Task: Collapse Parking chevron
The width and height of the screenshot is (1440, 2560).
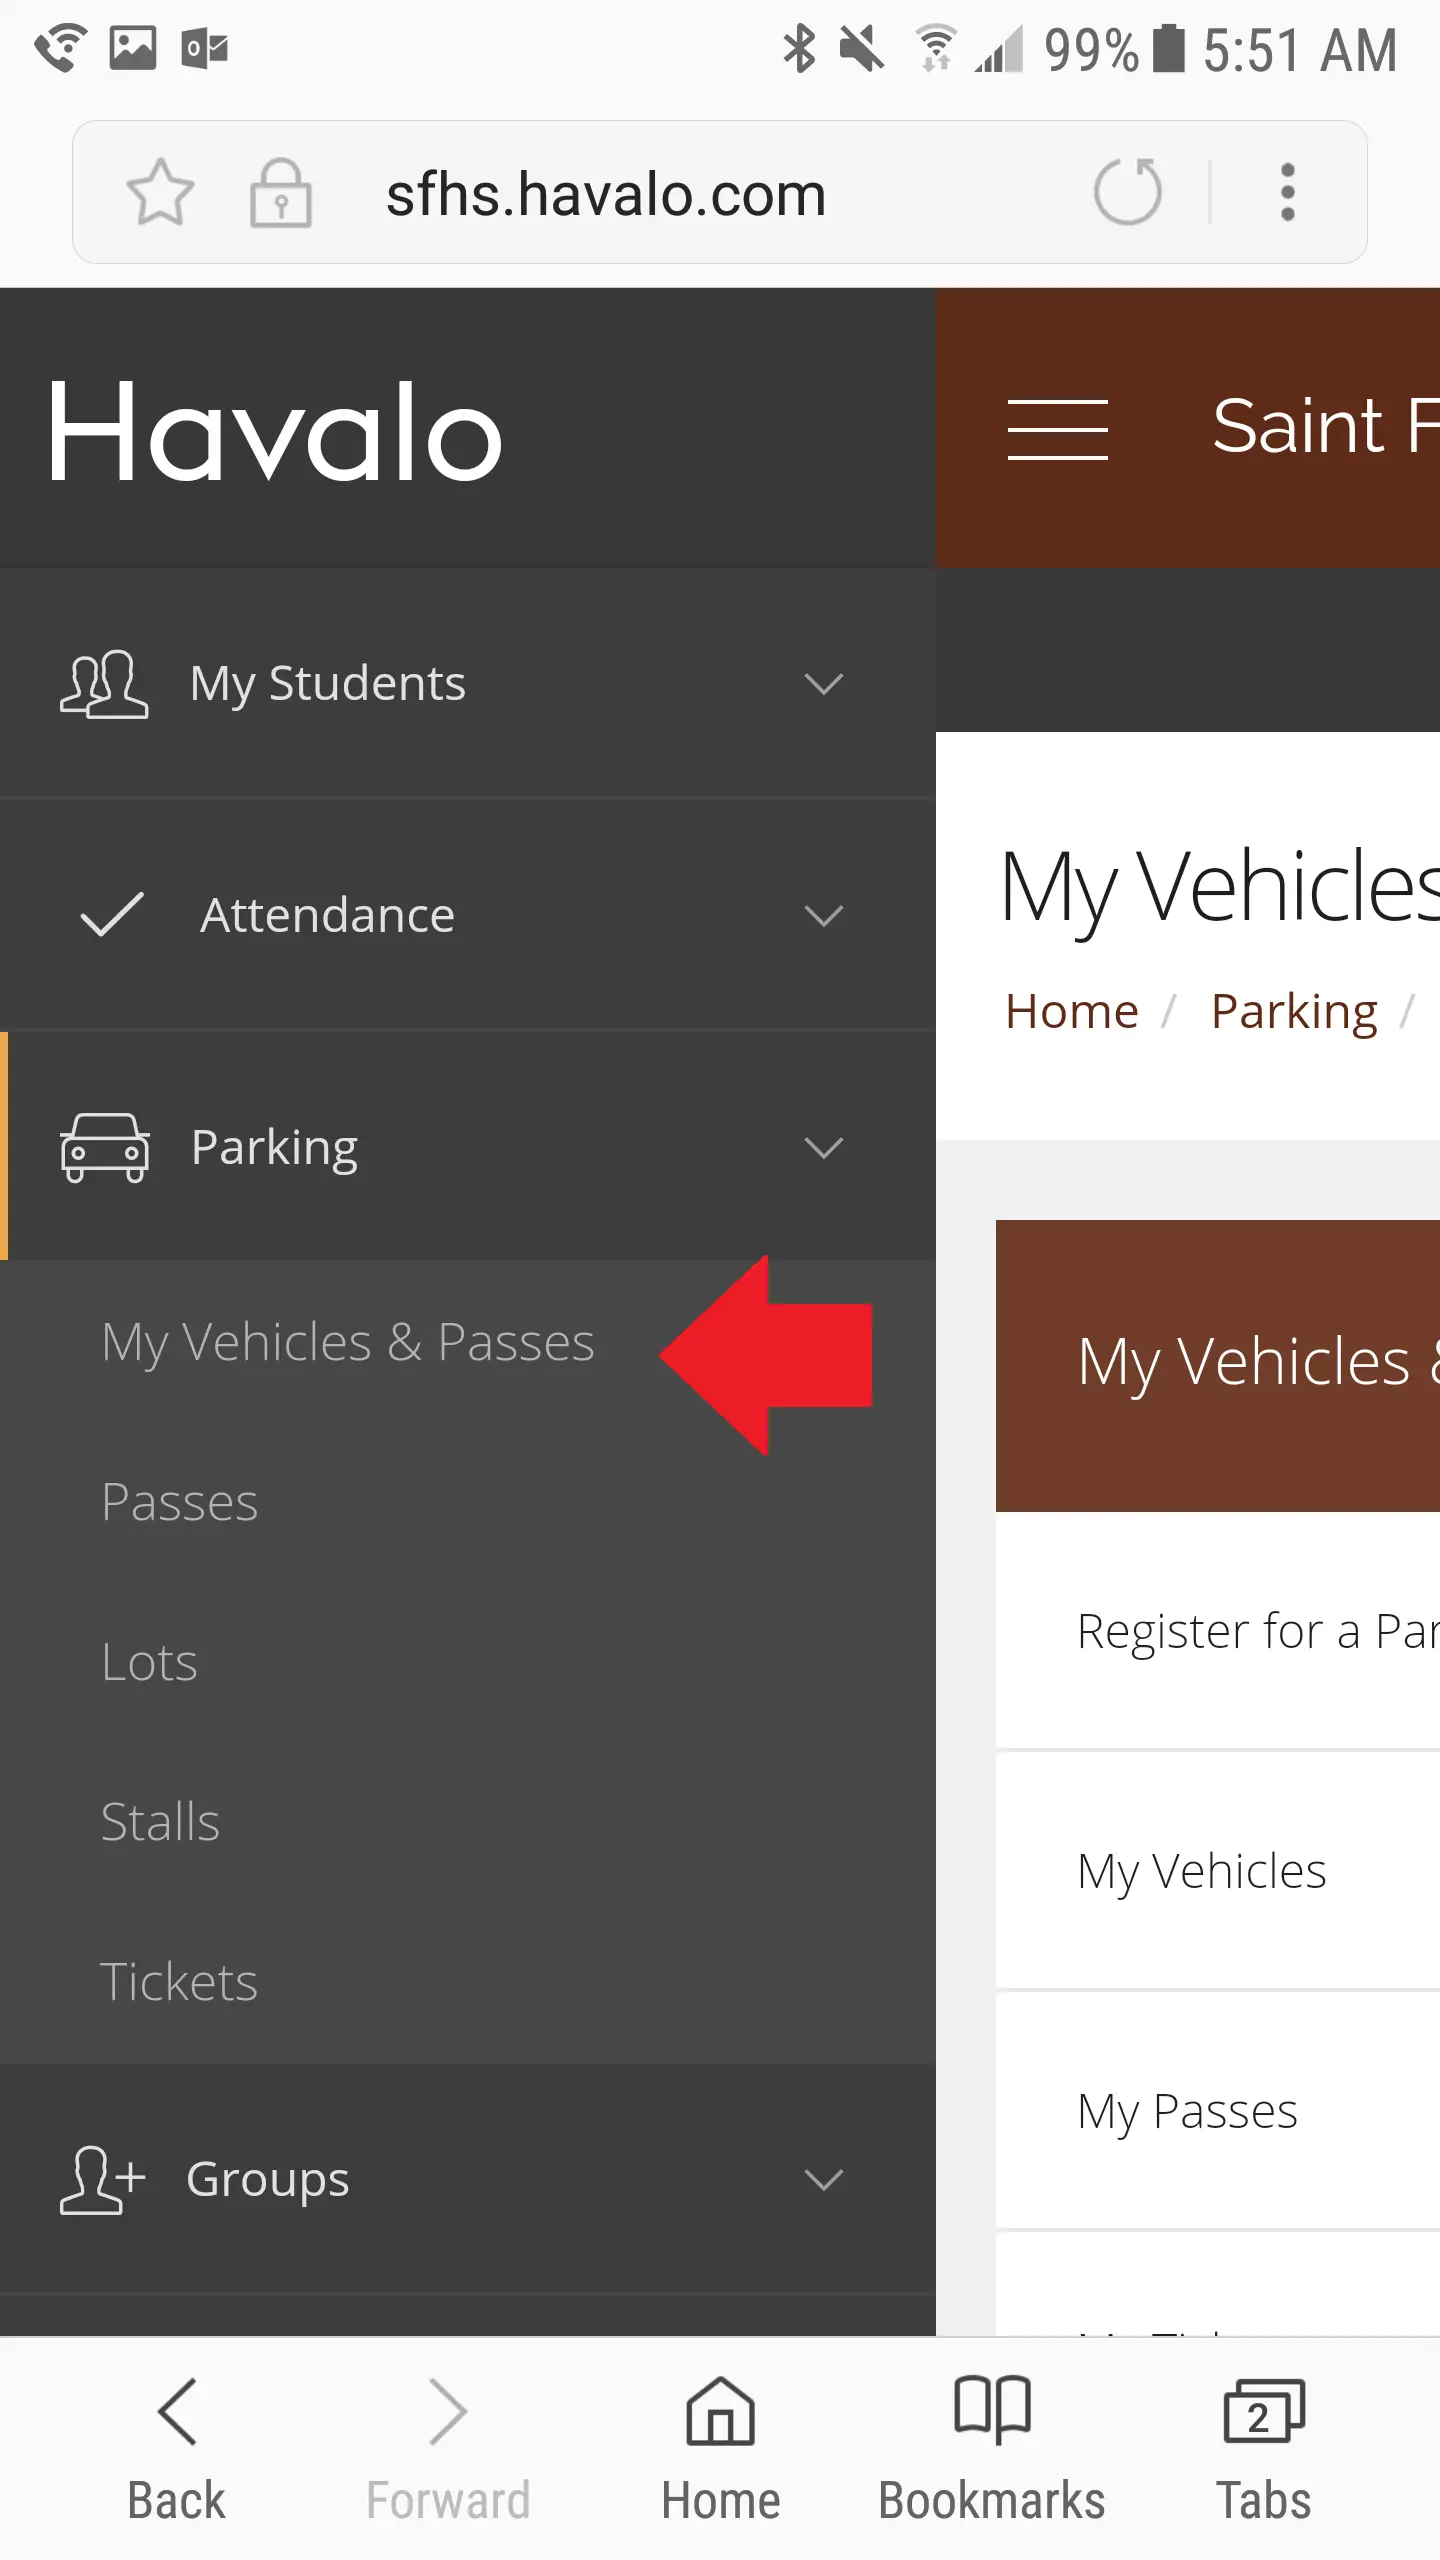Action: coord(824,1147)
